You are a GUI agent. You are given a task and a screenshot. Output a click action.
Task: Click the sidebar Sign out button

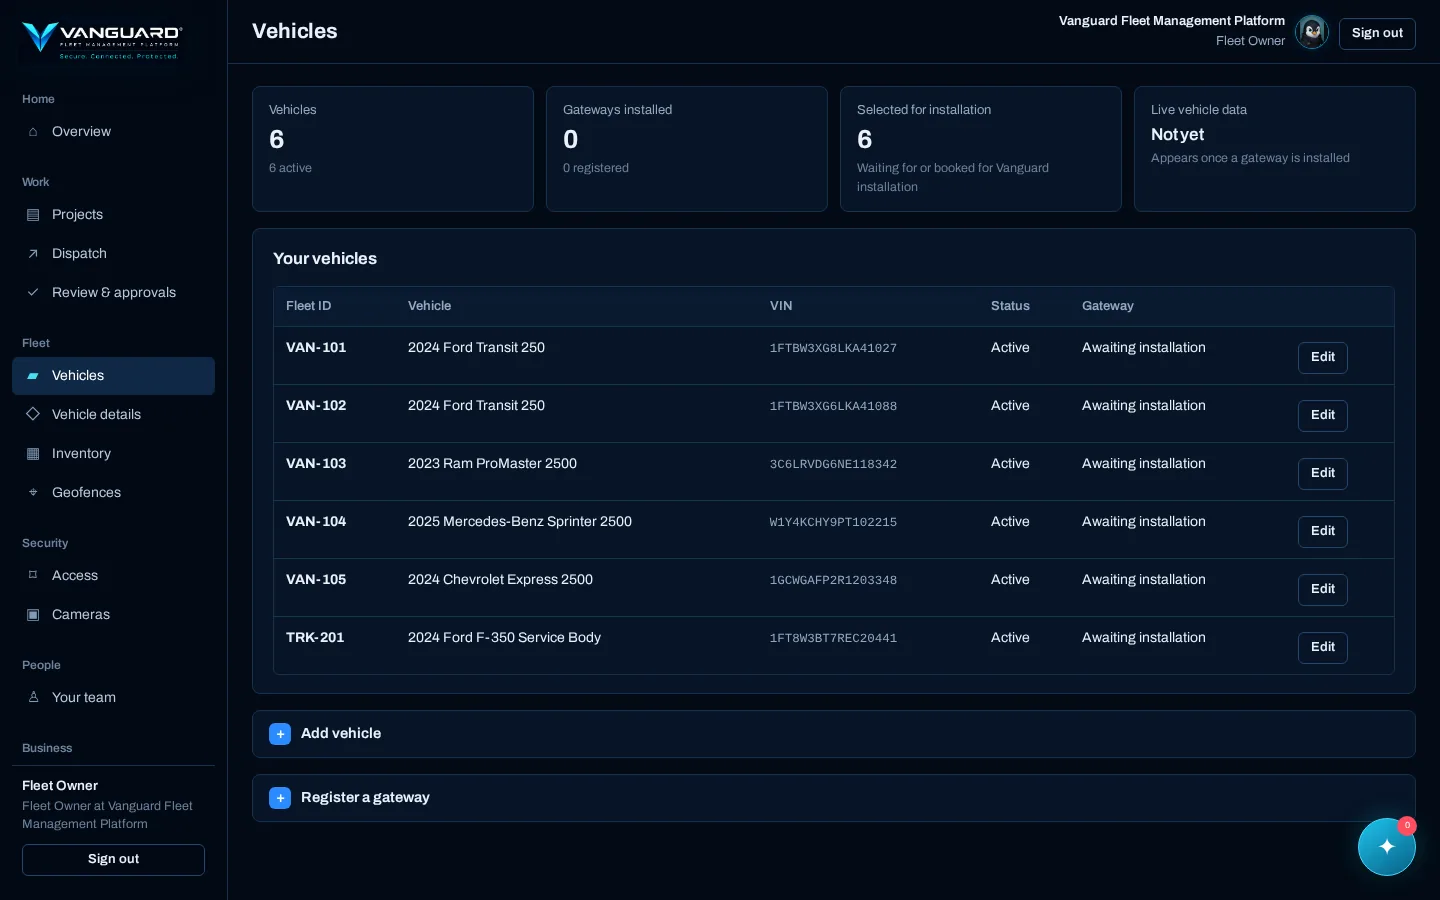113,860
